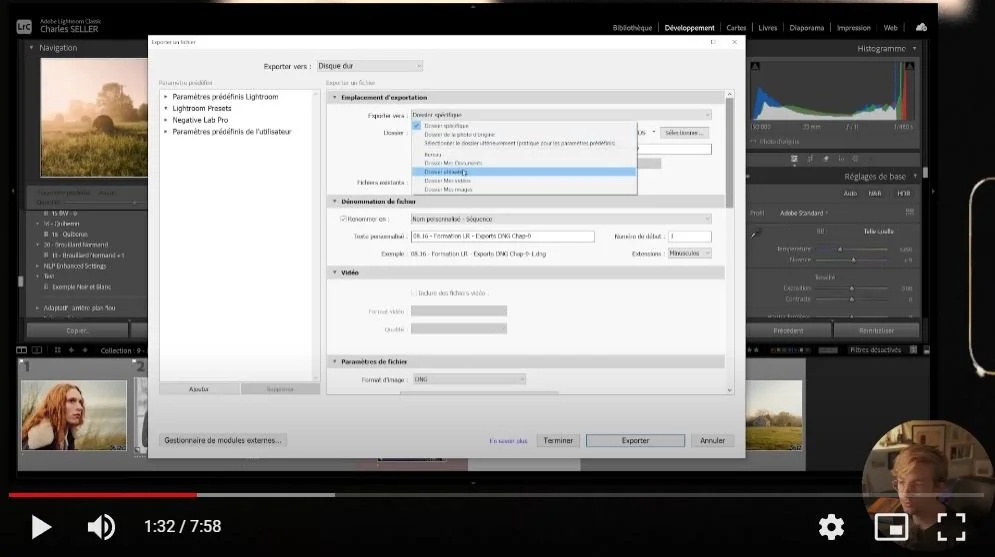Enter fullscreen on the video player
Image resolution: width=995 pixels, height=557 pixels.
951,527
